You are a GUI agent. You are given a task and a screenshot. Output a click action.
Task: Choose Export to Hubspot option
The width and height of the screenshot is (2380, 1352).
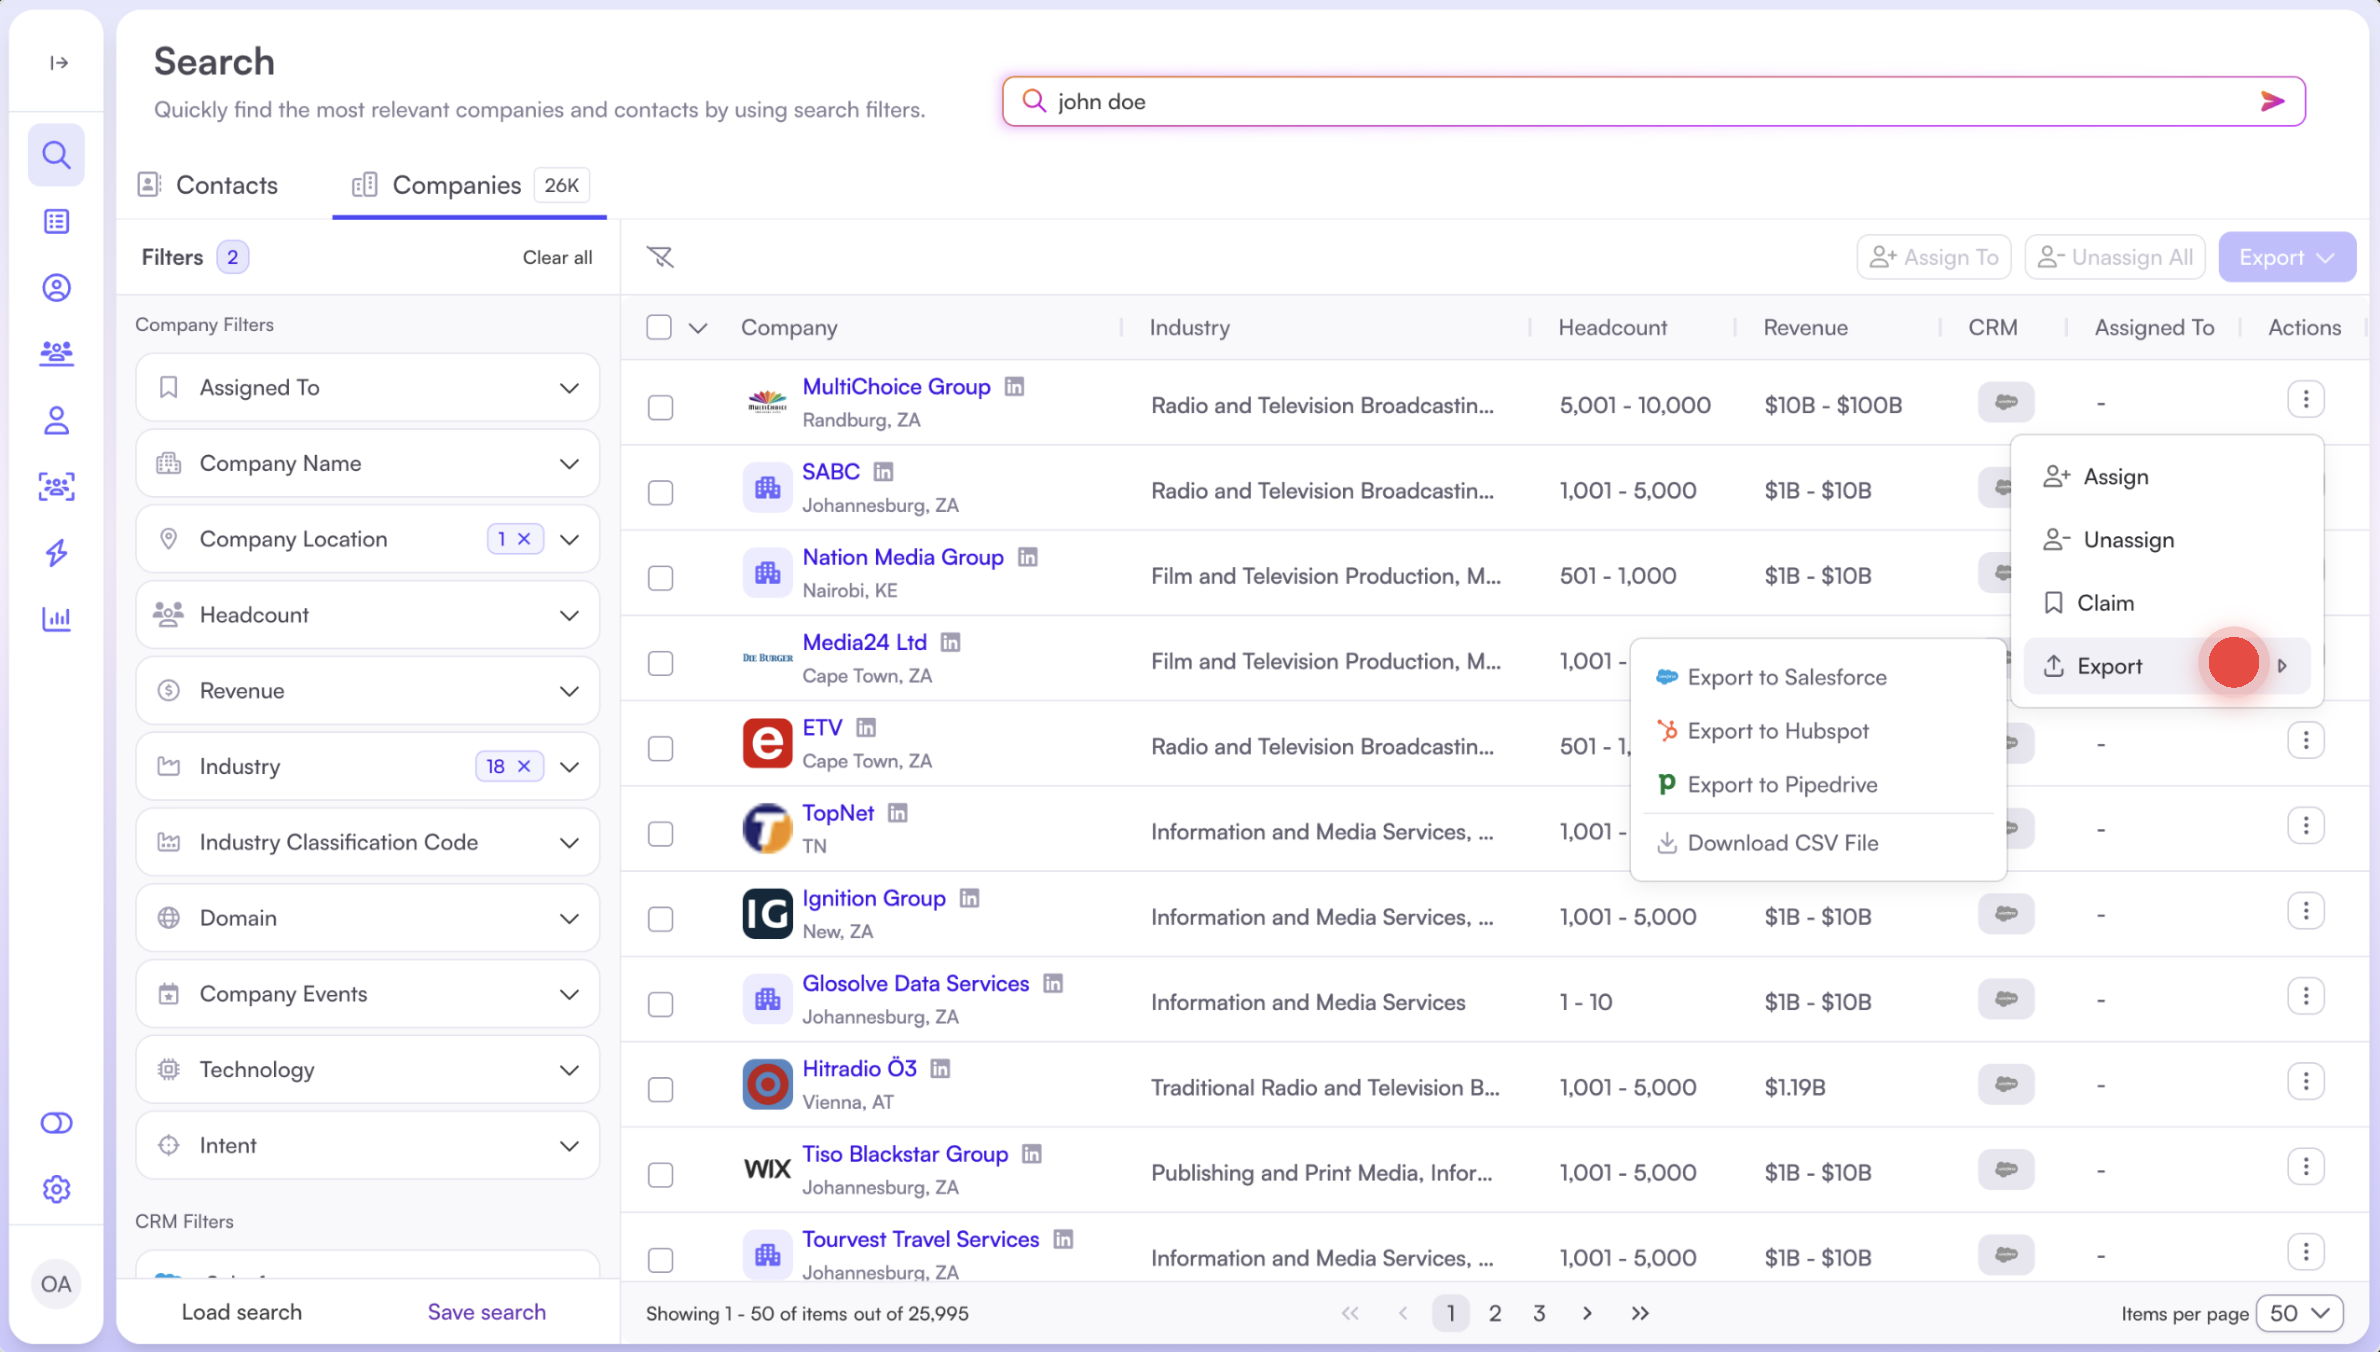[1777, 731]
